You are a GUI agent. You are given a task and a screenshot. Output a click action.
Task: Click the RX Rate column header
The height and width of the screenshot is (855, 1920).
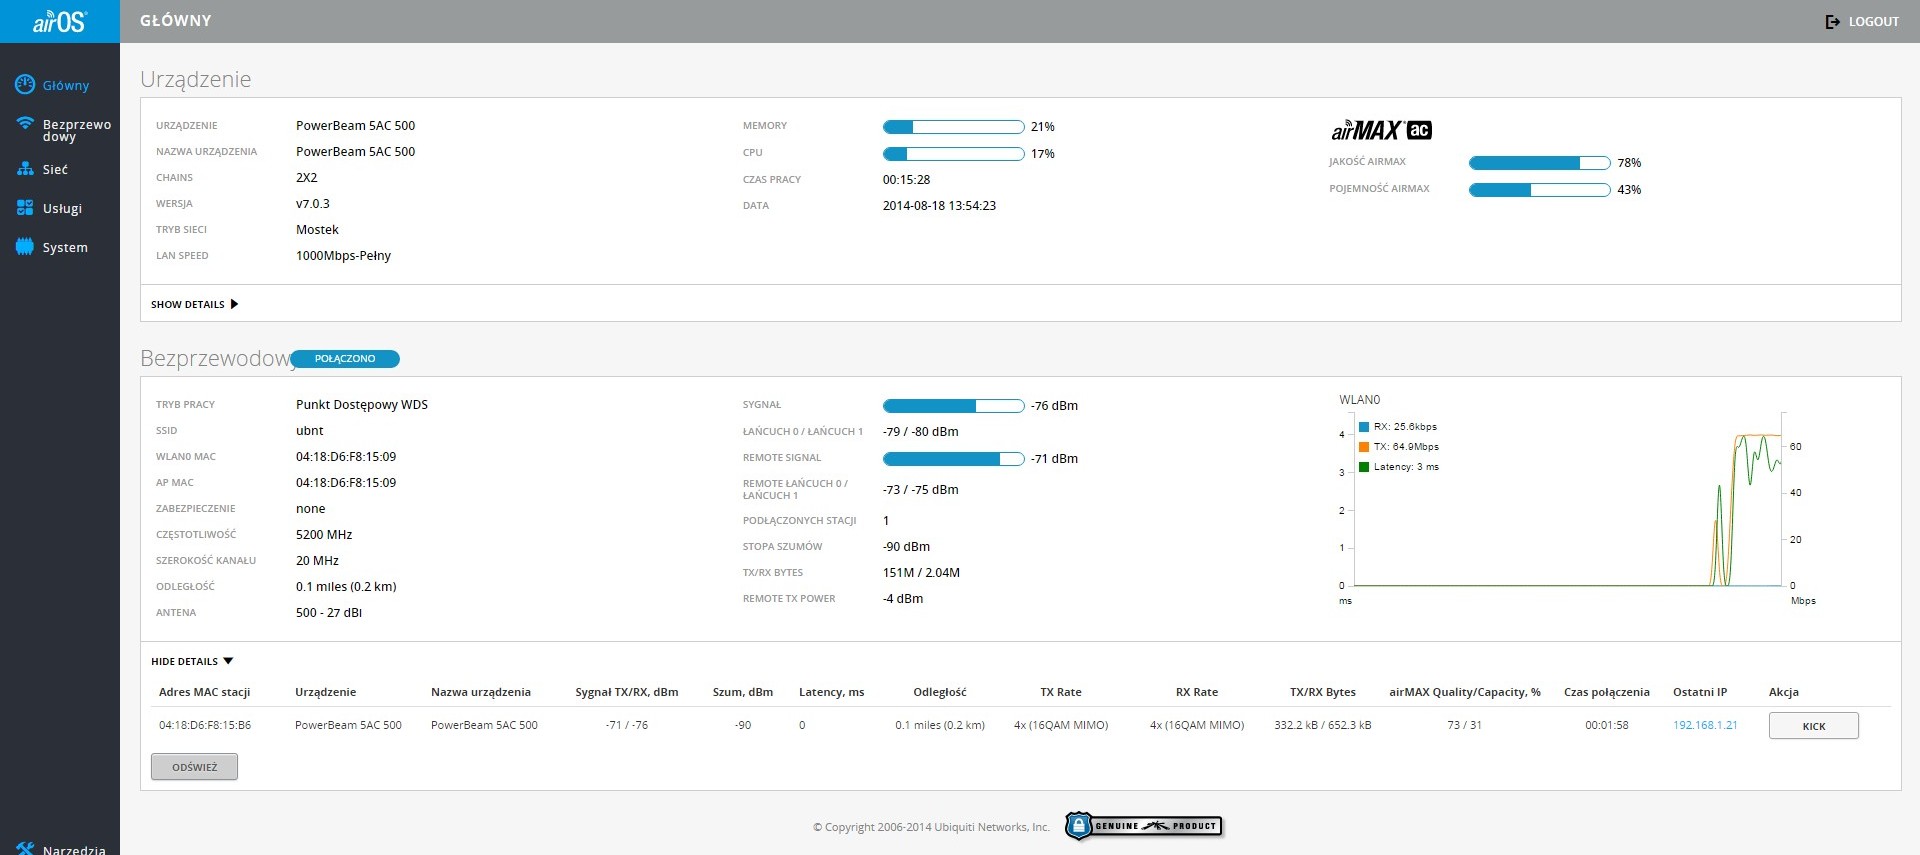coord(1197,692)
